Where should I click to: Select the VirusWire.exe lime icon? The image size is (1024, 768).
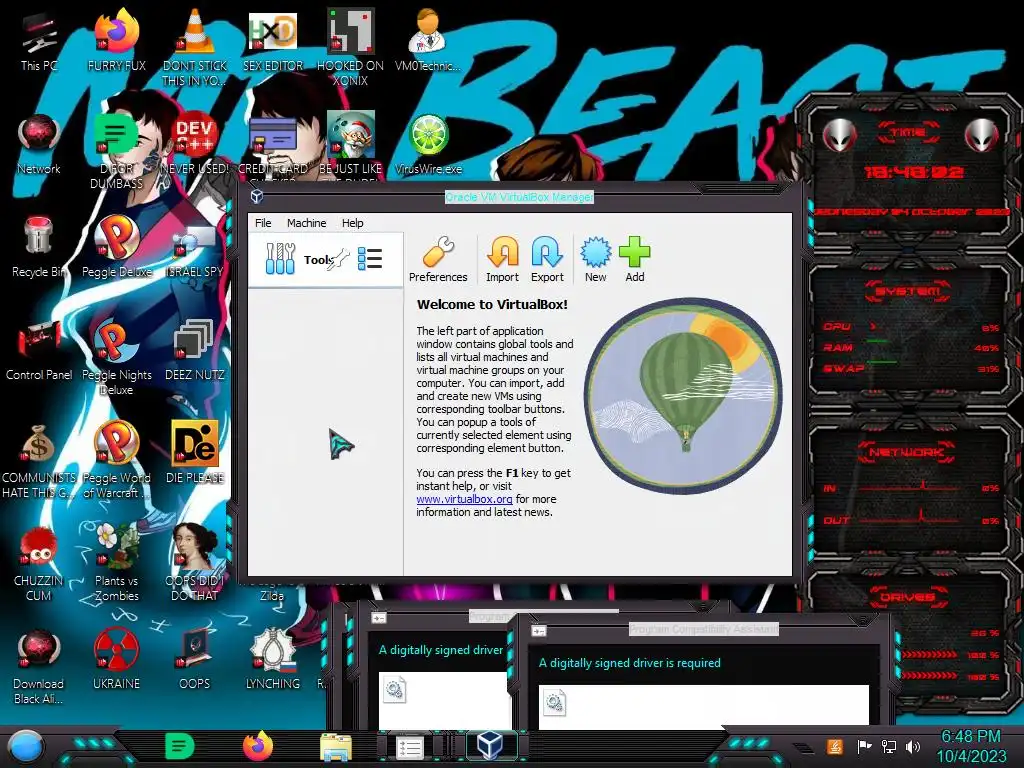coord(428,144)
